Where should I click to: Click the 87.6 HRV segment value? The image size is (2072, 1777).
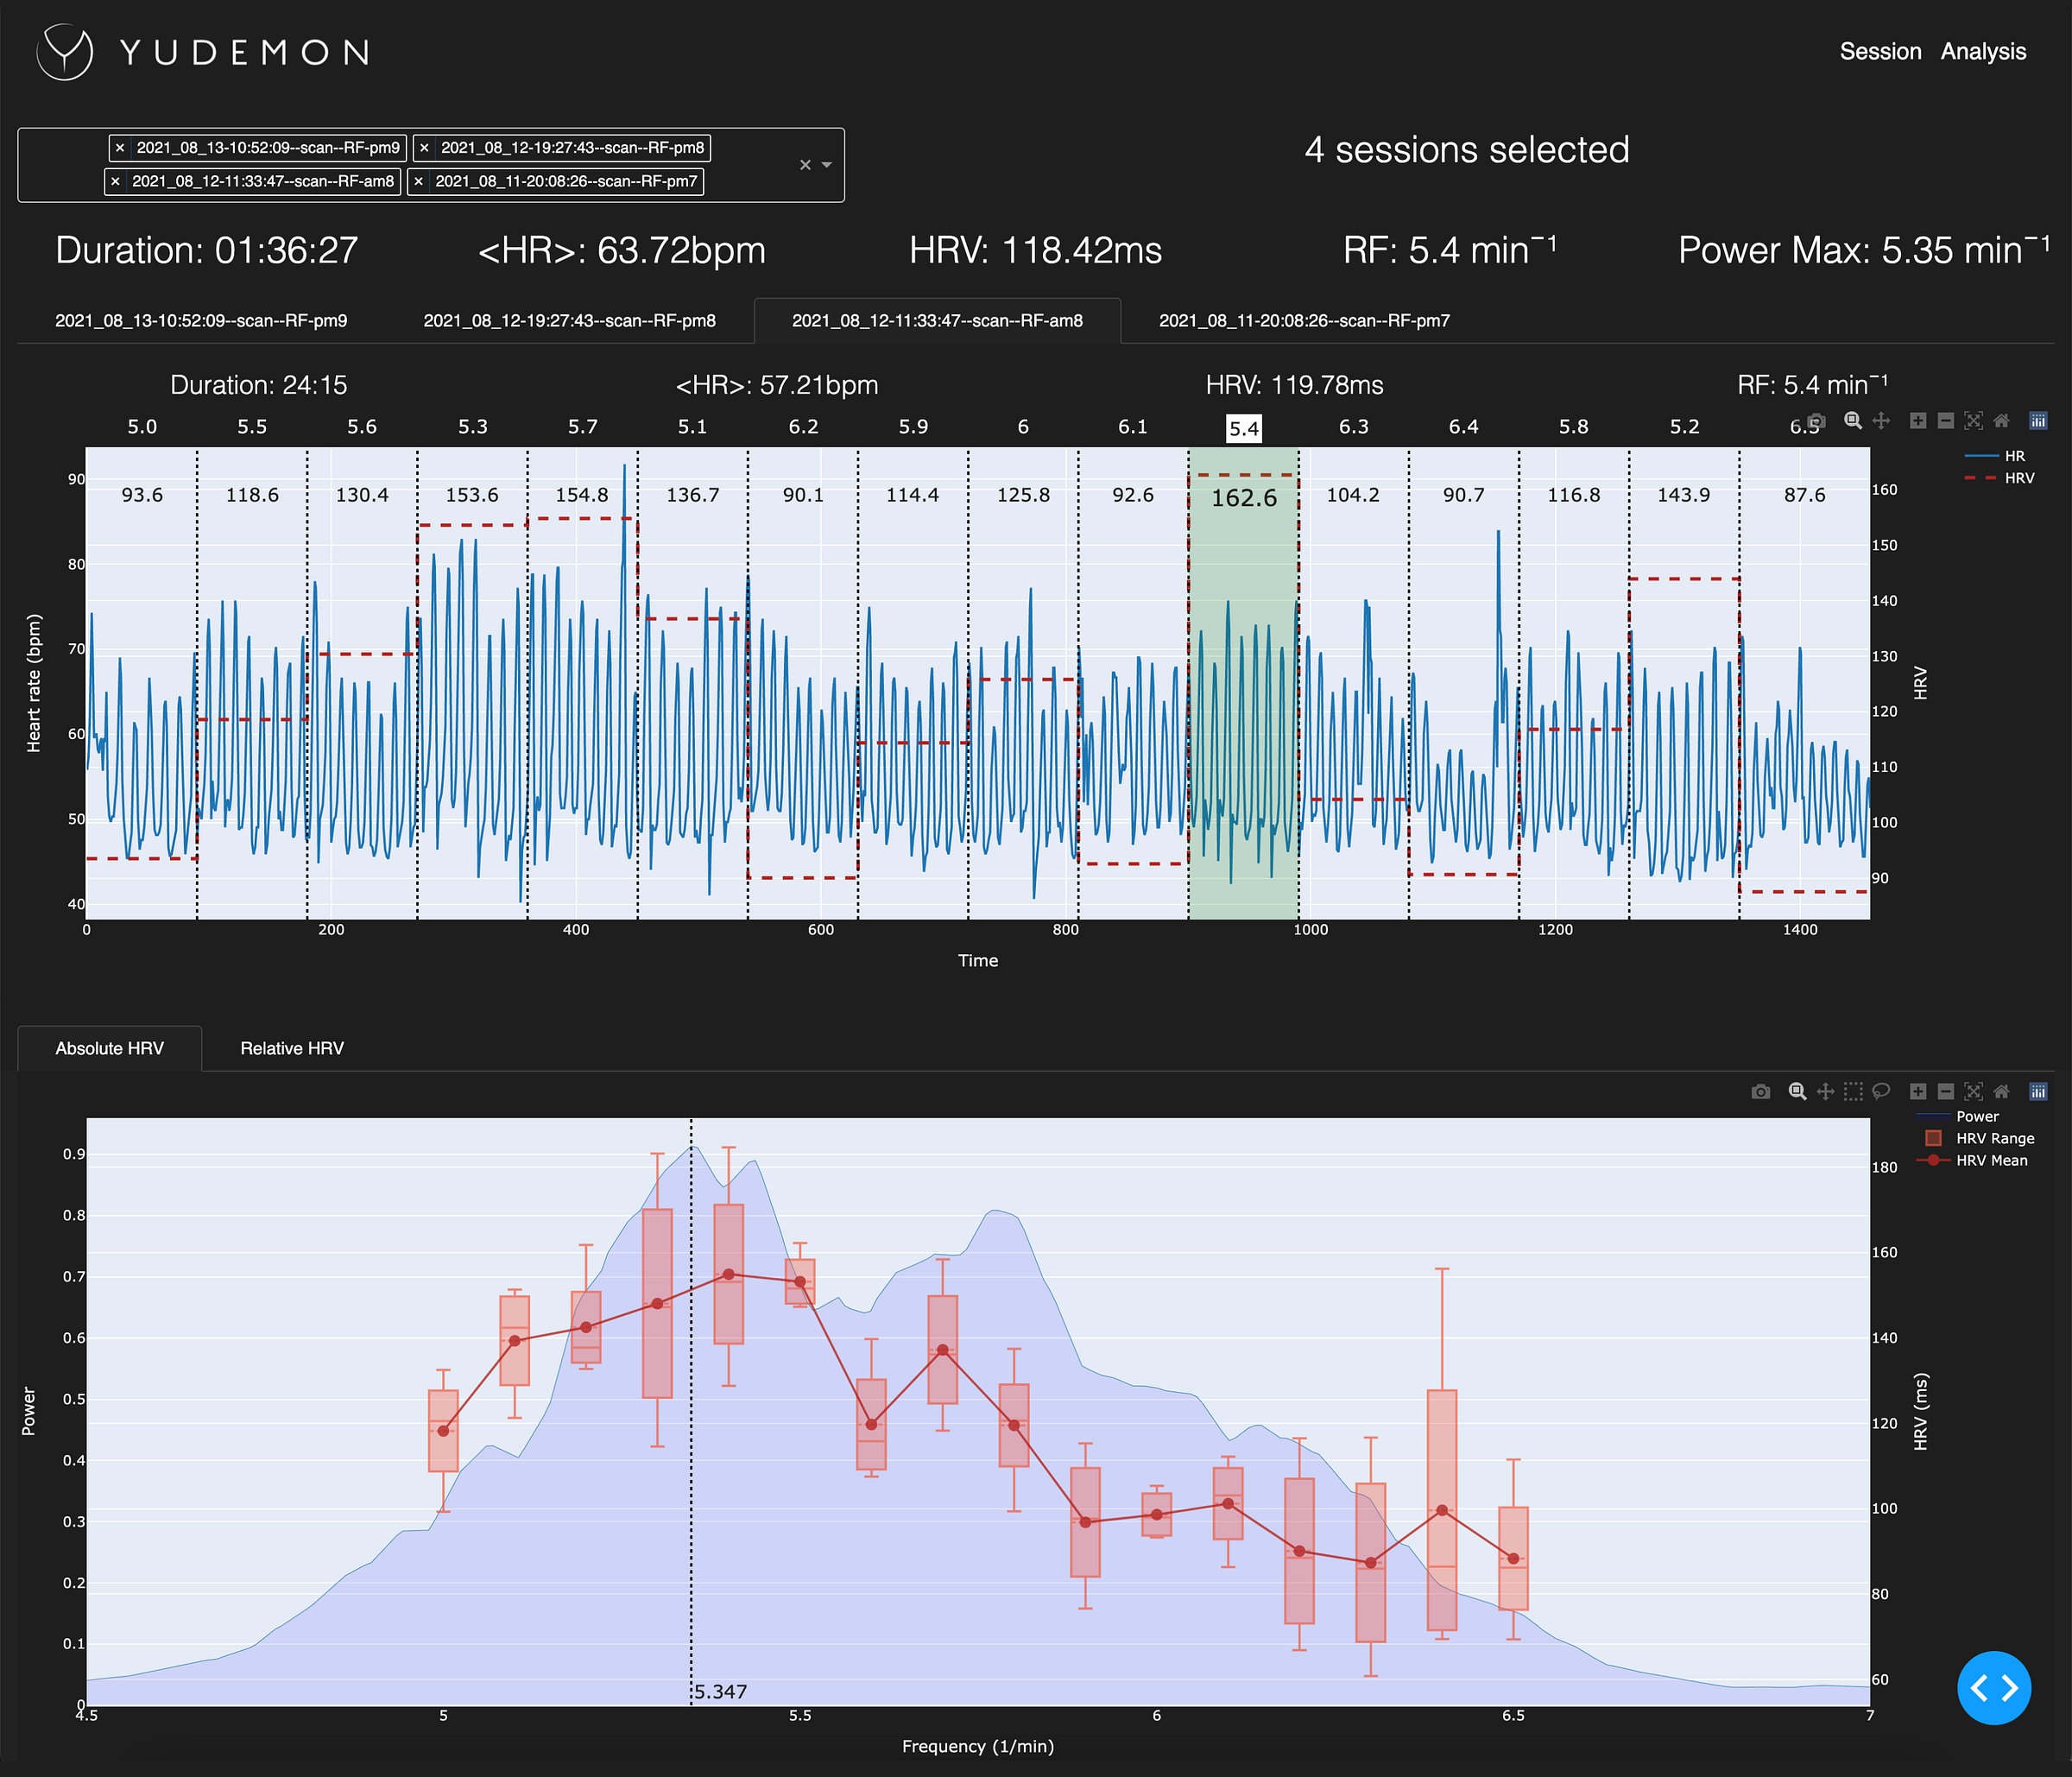(x=1805, y=495)
